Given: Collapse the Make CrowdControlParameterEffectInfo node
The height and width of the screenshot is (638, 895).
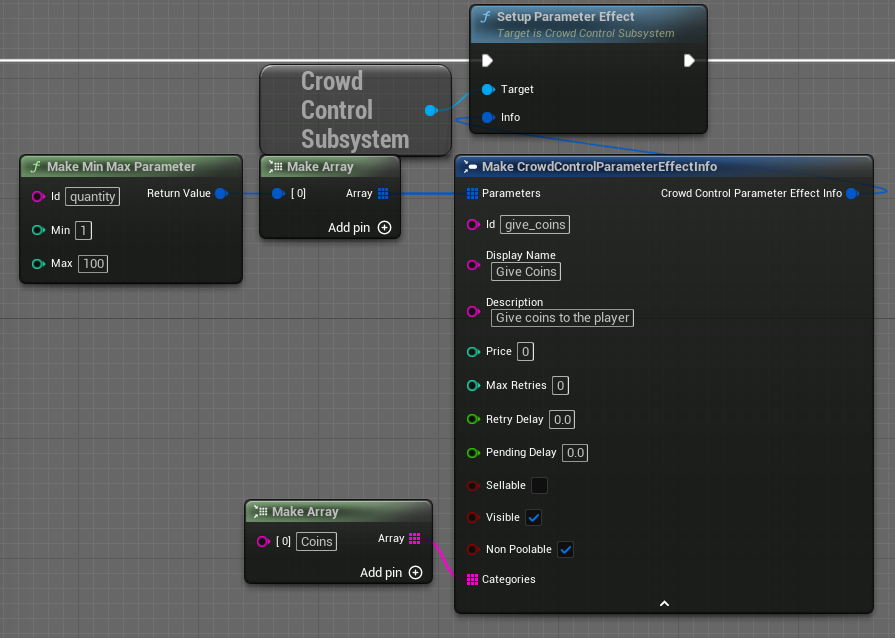Looking at the screenshot, I should pos(664,603).
